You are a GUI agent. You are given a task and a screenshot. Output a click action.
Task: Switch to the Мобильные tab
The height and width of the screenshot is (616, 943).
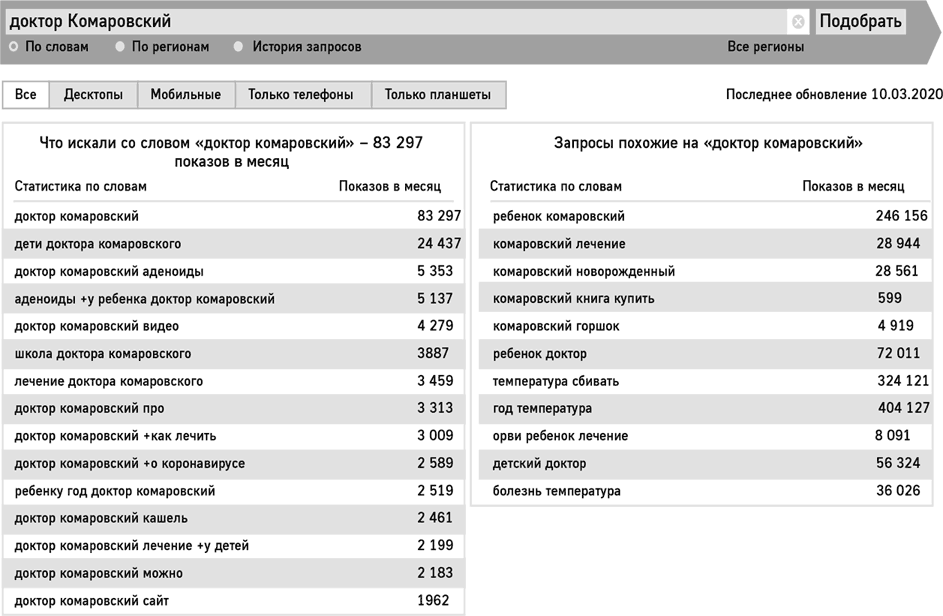point(185,95)
